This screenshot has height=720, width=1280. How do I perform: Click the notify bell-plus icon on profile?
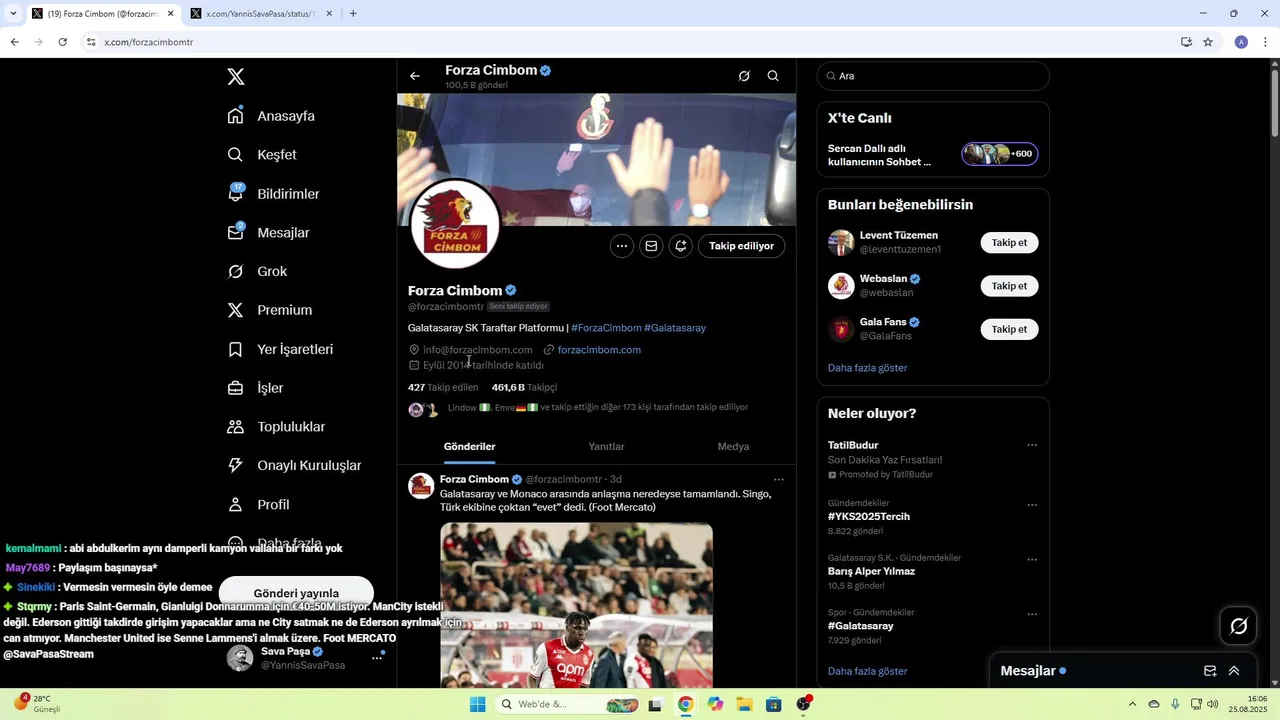point(681,246)
